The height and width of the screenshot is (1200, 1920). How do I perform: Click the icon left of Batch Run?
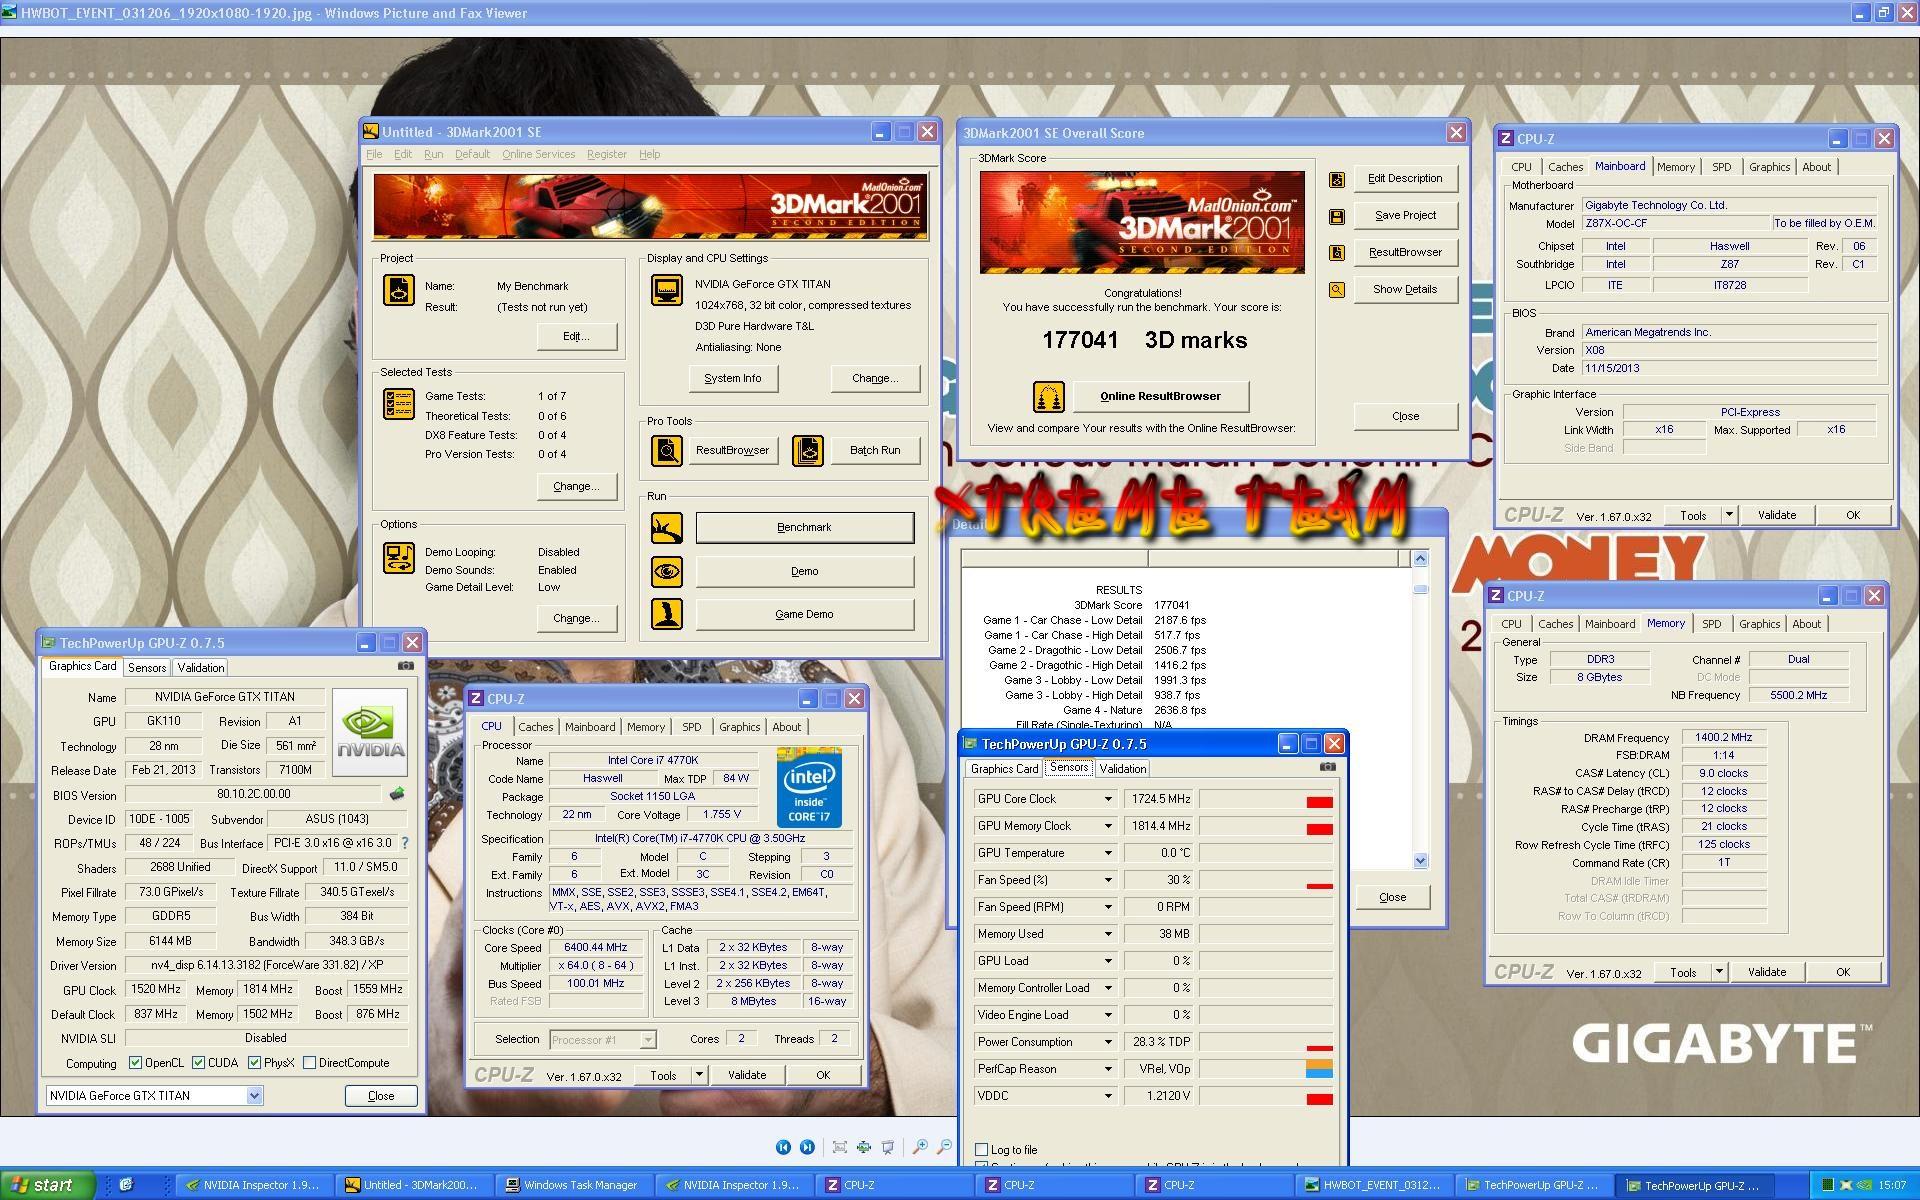(807, 450)
